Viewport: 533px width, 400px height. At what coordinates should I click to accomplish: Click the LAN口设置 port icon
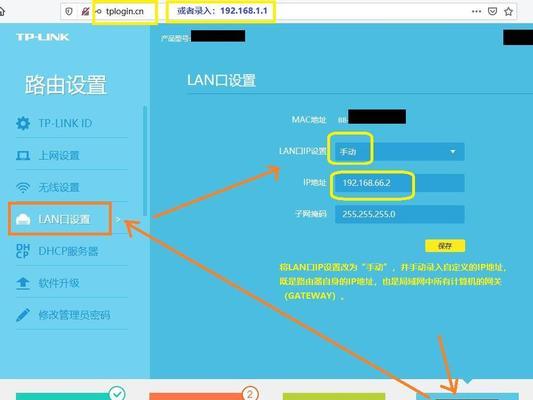point(23,219)
